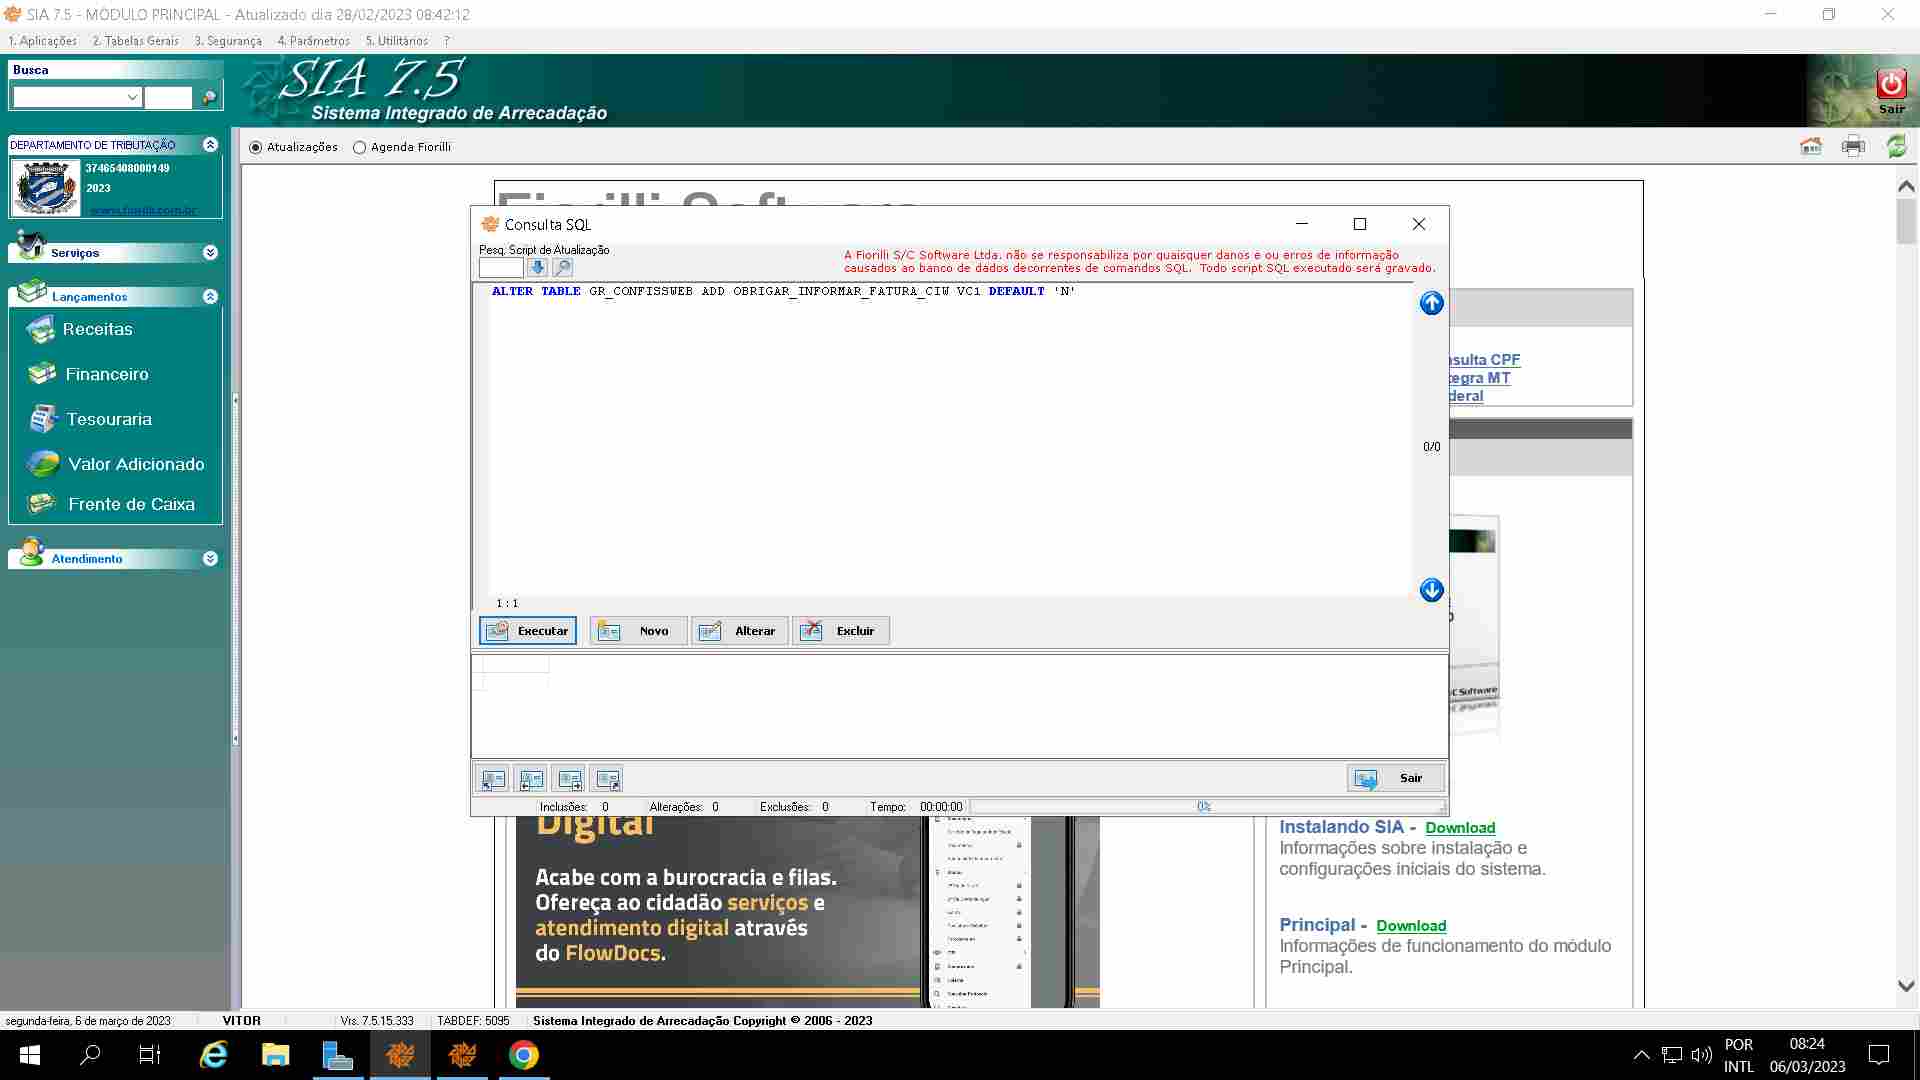
Task: Click the page vertical scrollbar down arrow
Action: (1906, 986)
